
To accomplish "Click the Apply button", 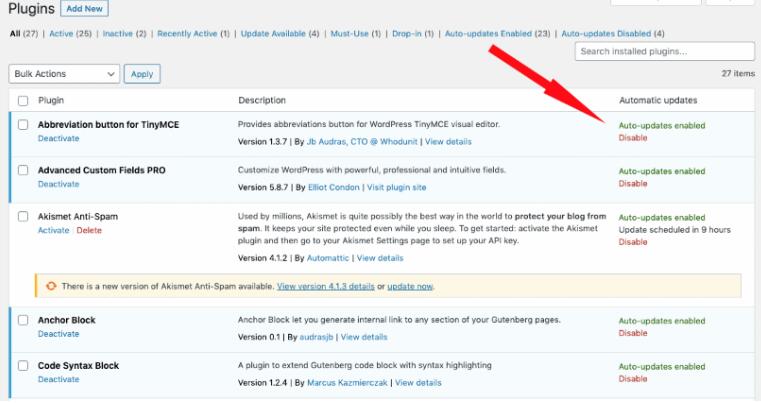I will 142,74.
